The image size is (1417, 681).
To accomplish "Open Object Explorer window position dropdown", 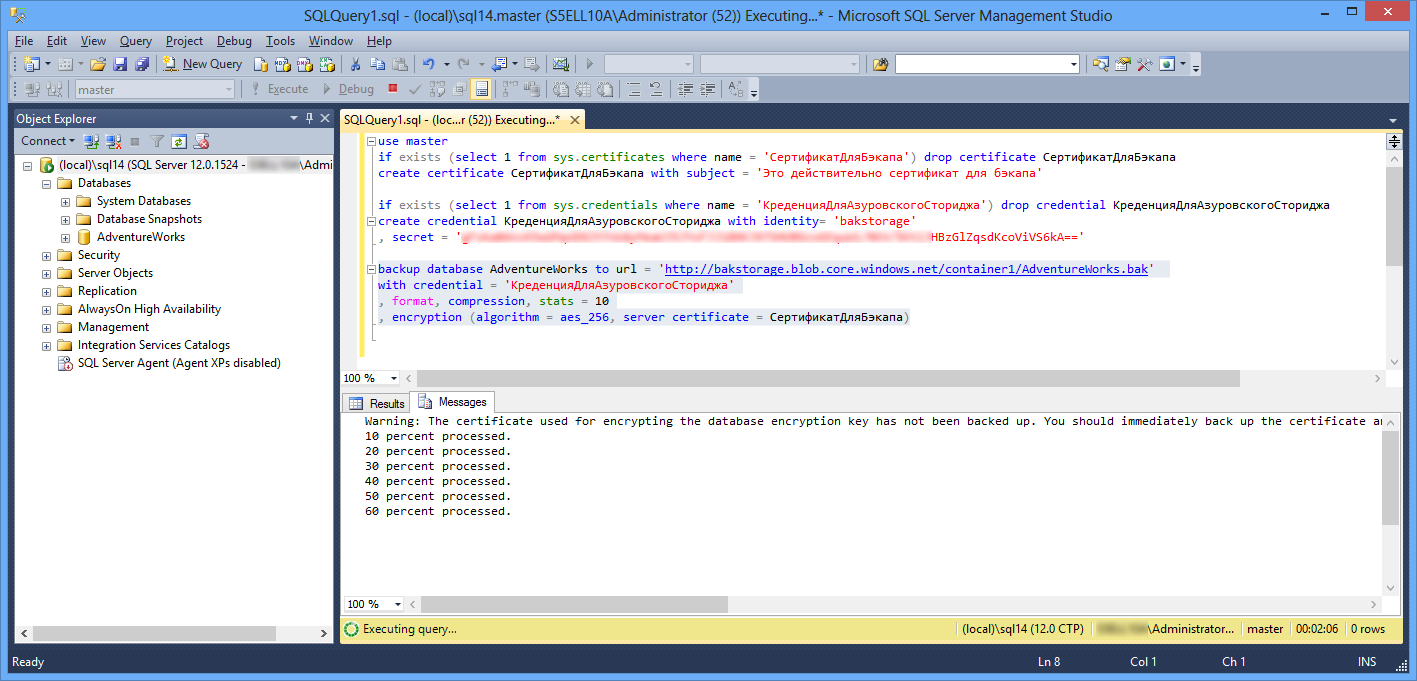I will (294, 118).
